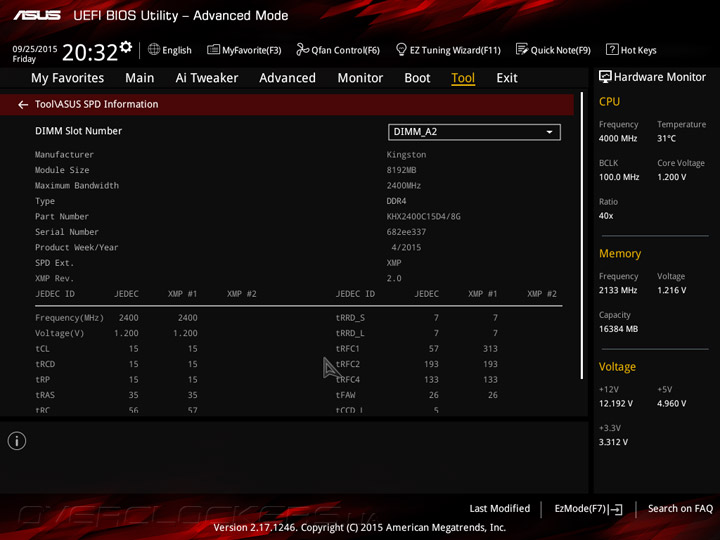This screenshot has height=540, width=720.
Task: Click the 2133 MHz memory frequency
Action: point(618,290)
